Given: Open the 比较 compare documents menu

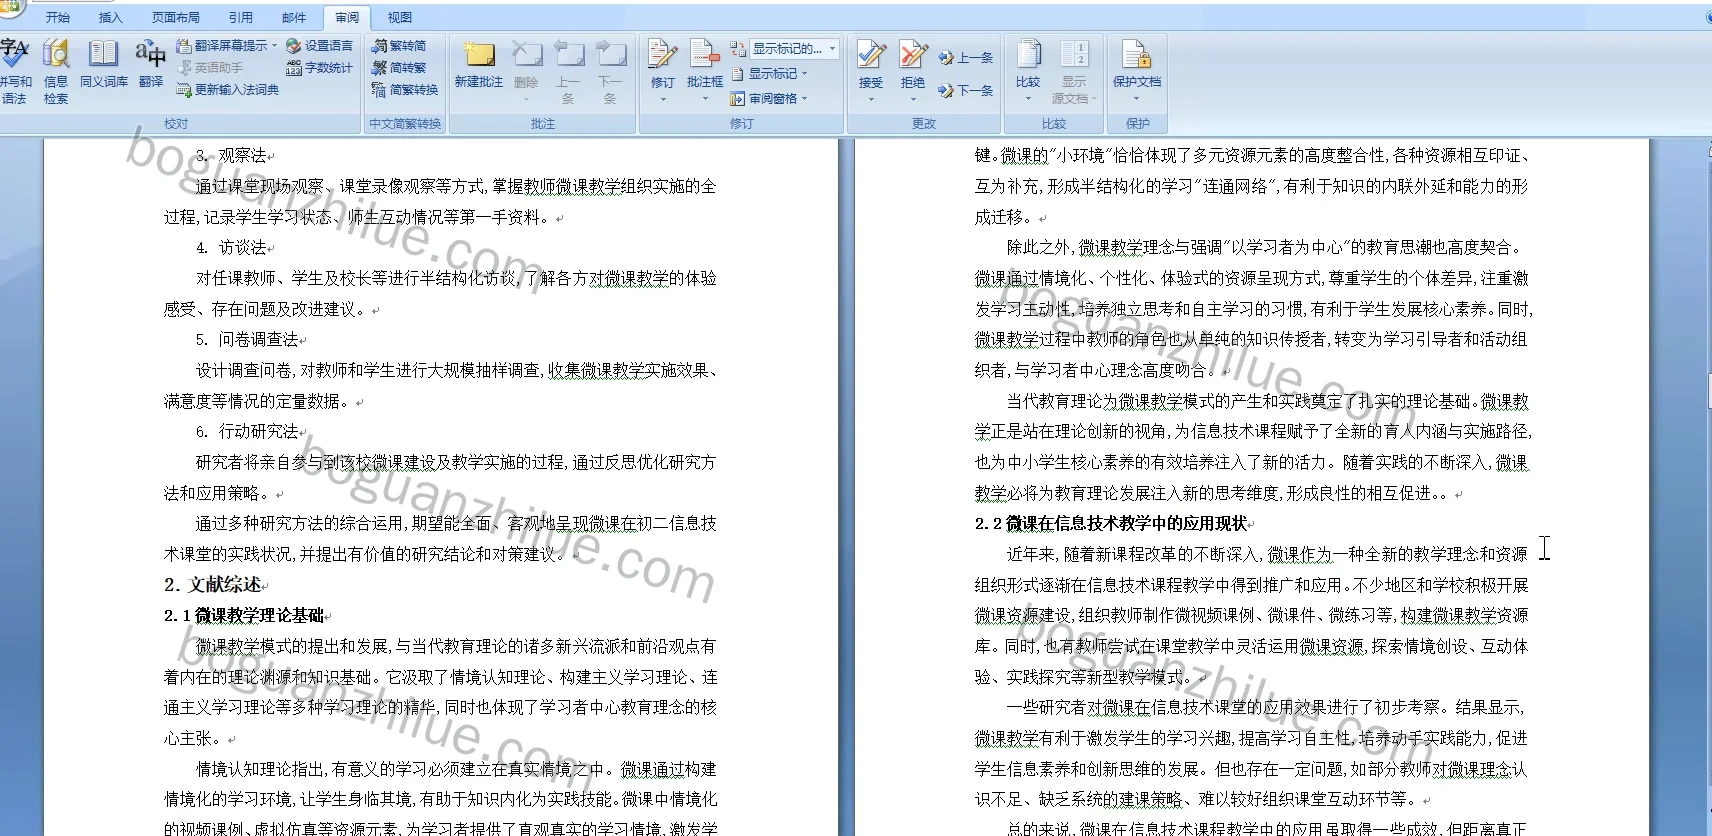Looking at the screenshot, I should click(x=1028, y=70).
